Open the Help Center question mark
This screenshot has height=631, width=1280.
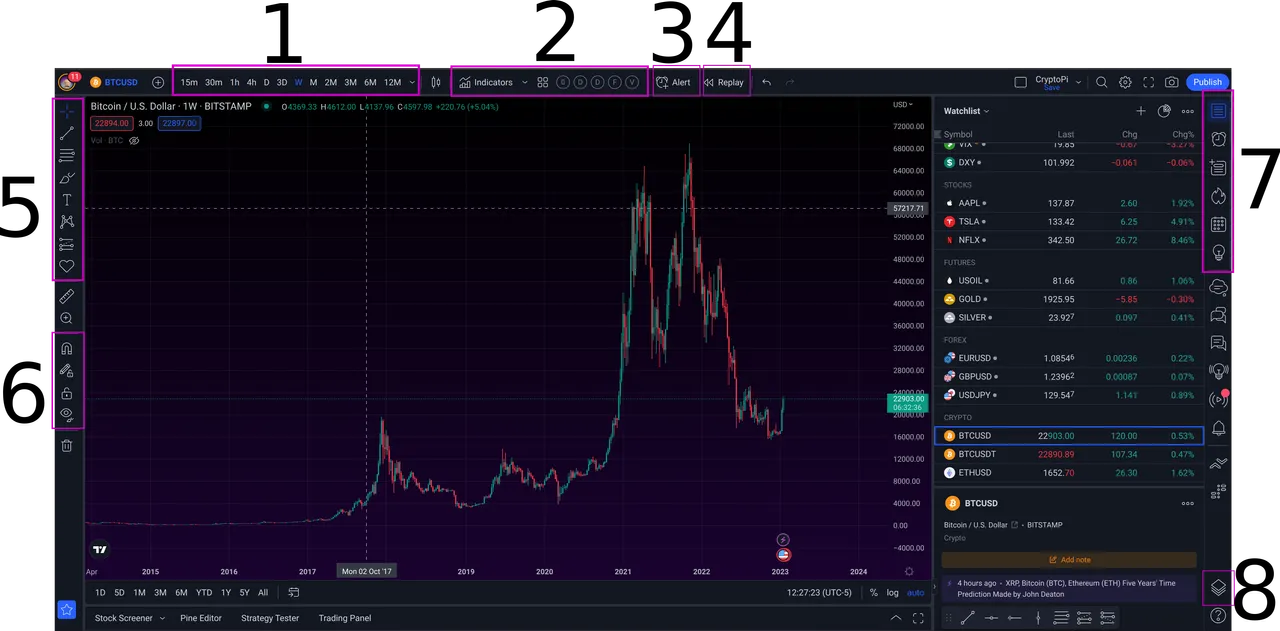pos(1218,615)
